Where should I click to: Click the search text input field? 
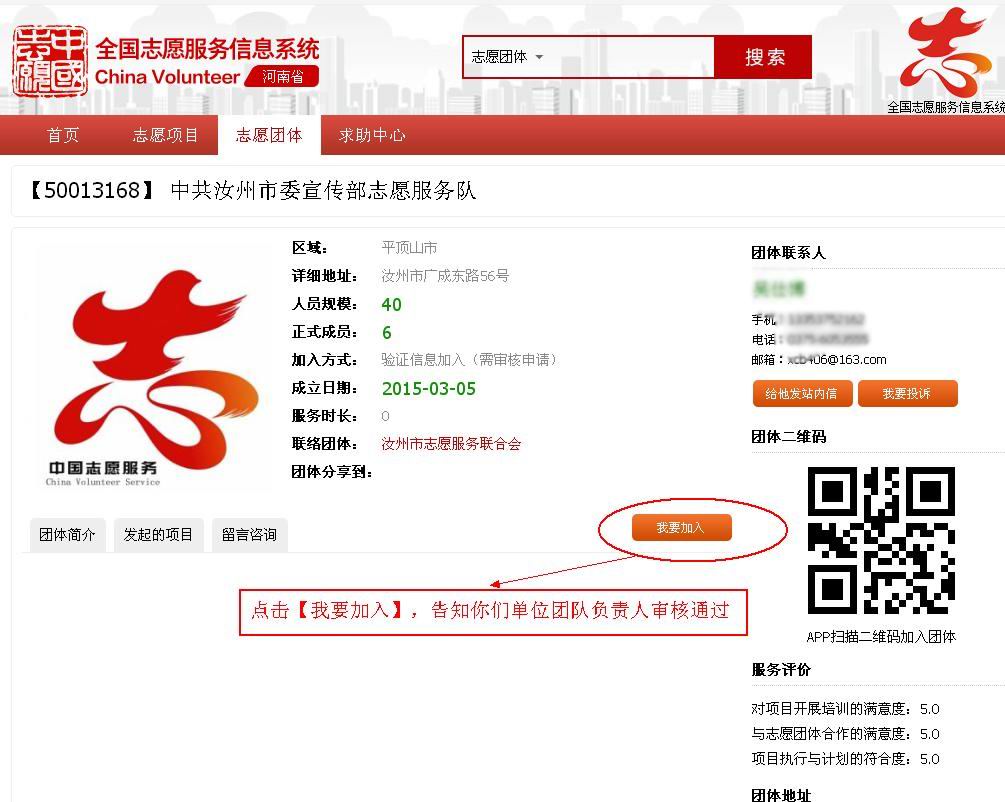(630, 57)
